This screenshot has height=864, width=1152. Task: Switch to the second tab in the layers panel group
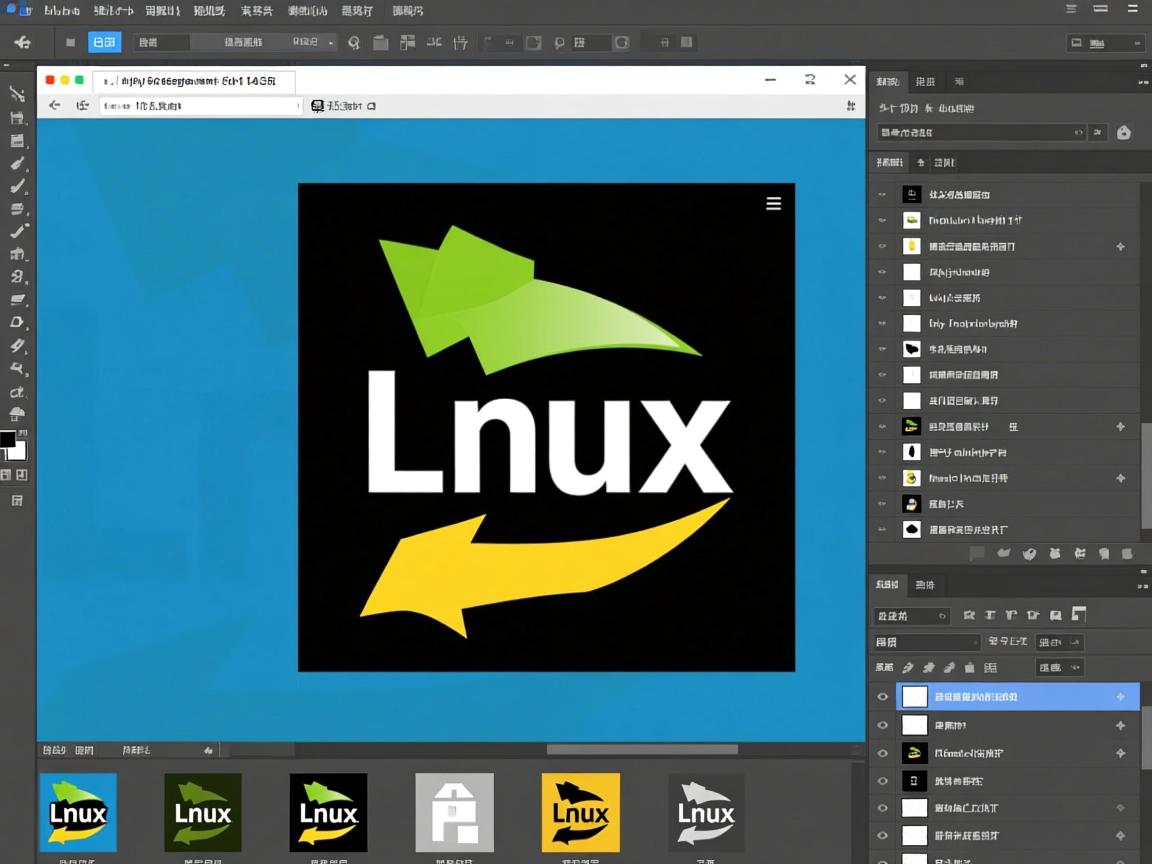[x=926, y=584]
